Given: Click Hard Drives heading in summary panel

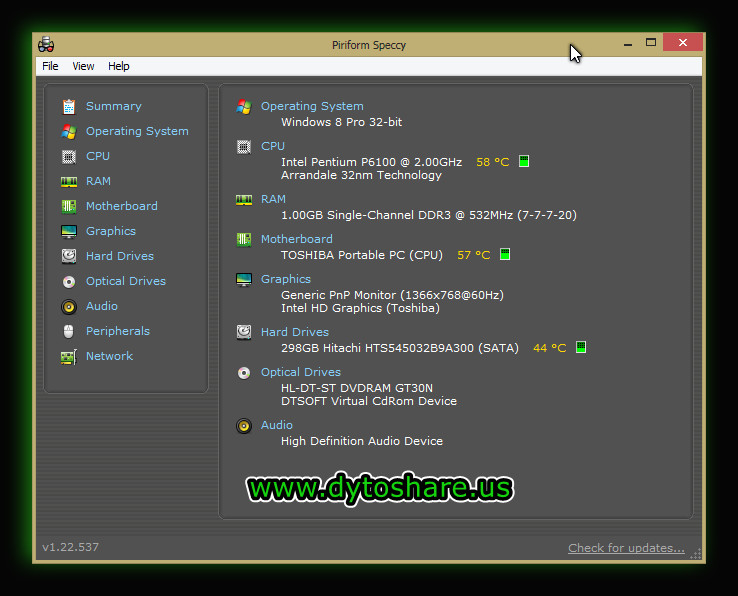Looking at the screenshot, I should tap(295, 332).
